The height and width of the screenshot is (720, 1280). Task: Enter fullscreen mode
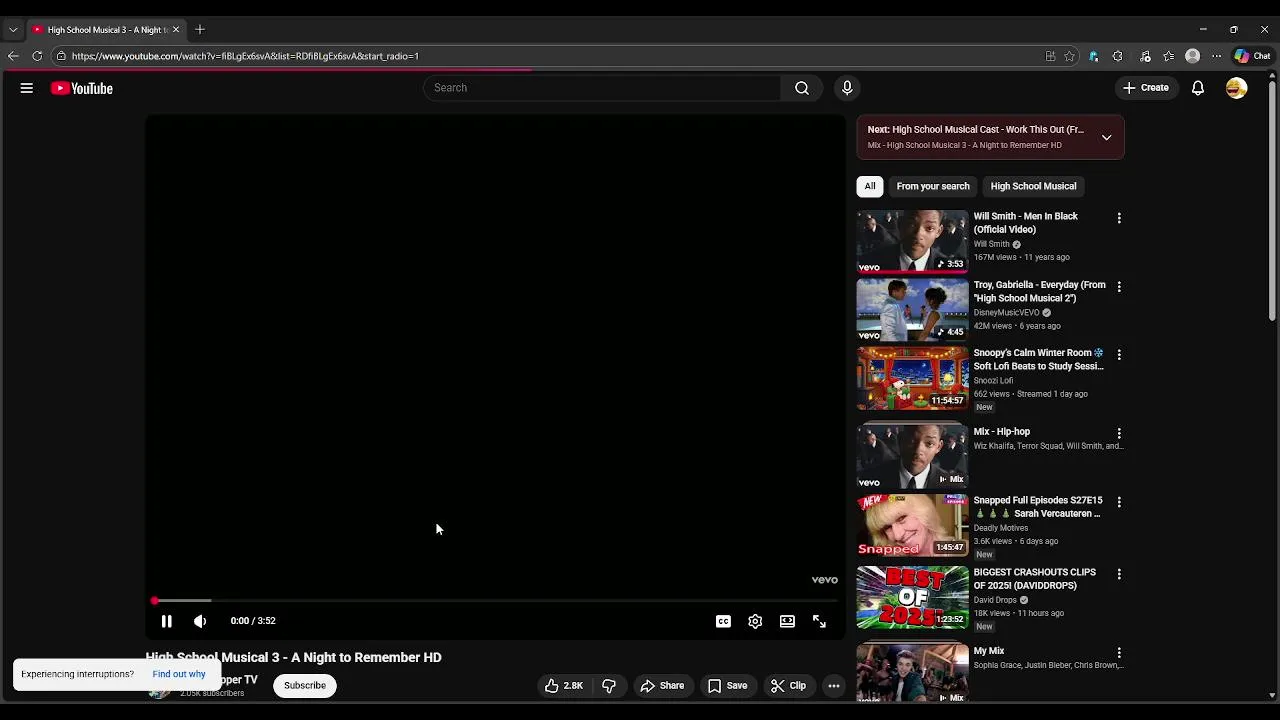(x=819, y=621)
